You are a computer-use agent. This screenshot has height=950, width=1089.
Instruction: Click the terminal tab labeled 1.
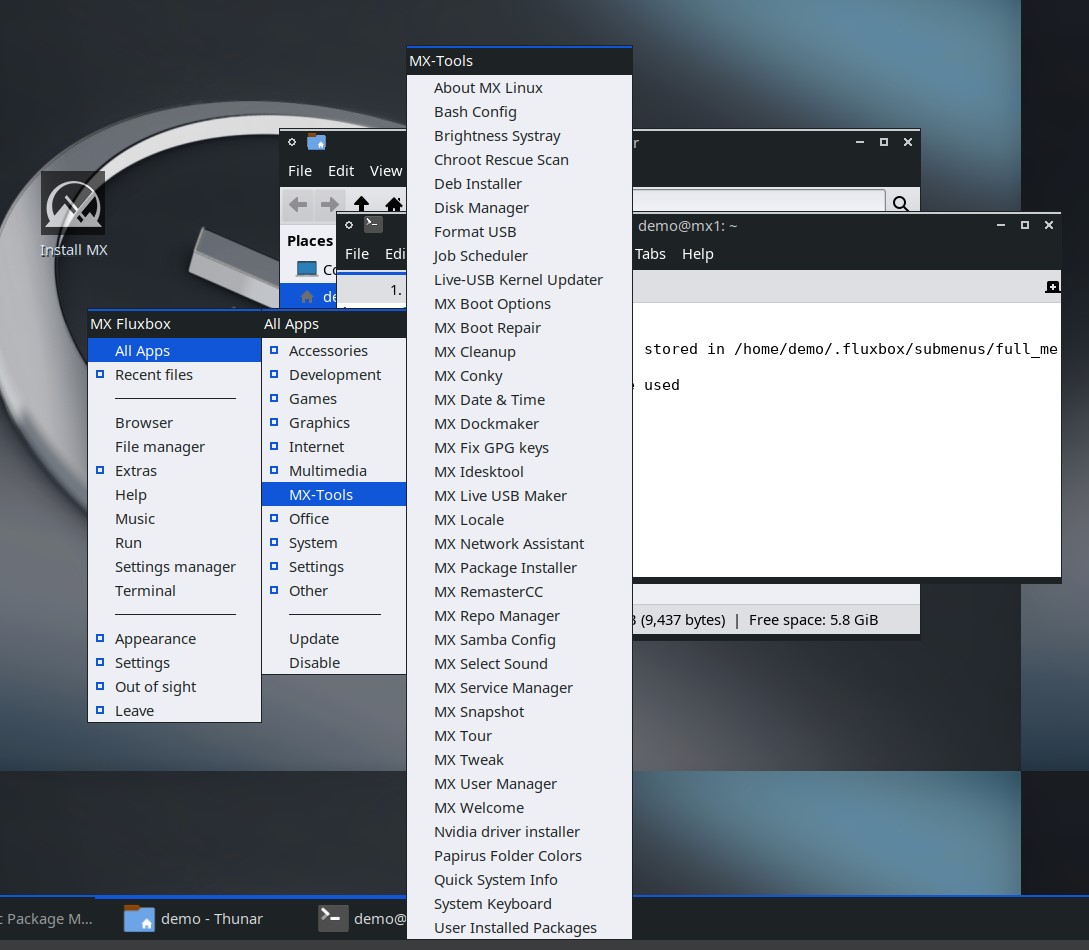click(372, 290)
